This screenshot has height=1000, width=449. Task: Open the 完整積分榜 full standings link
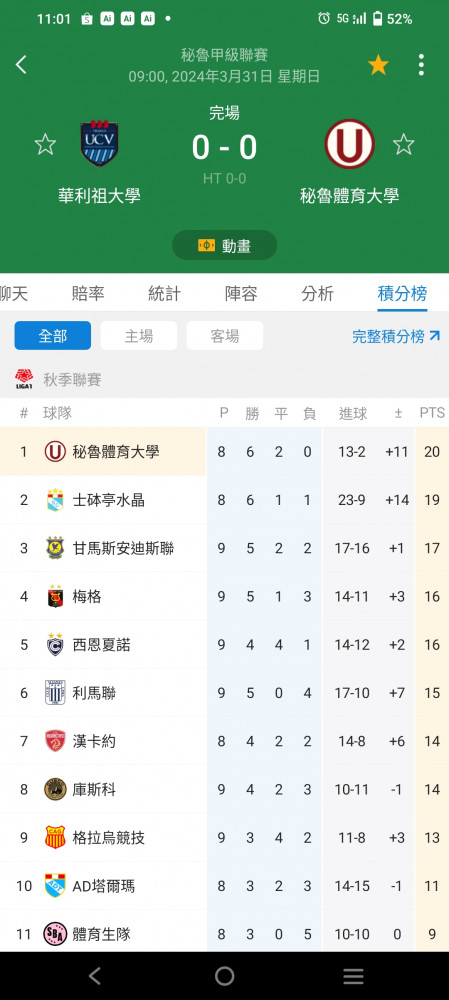click(x=396, y=336)
